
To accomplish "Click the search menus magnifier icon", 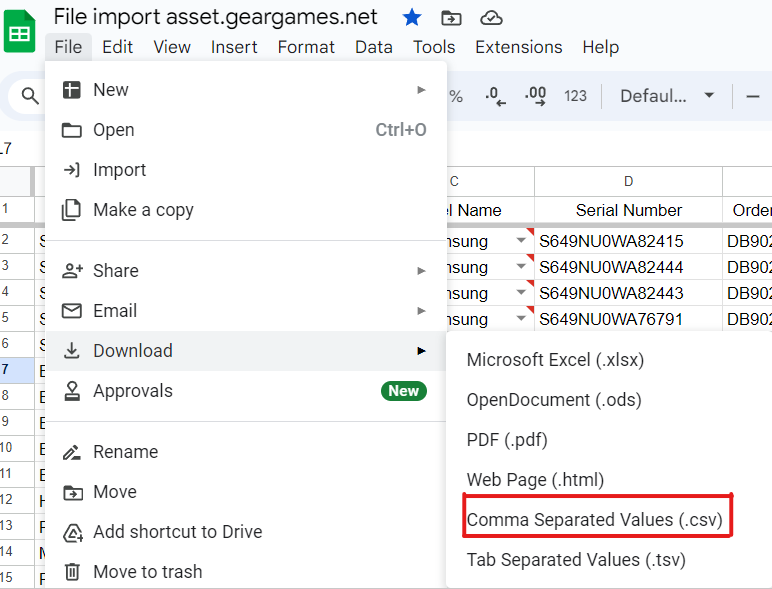I will 30,96.
